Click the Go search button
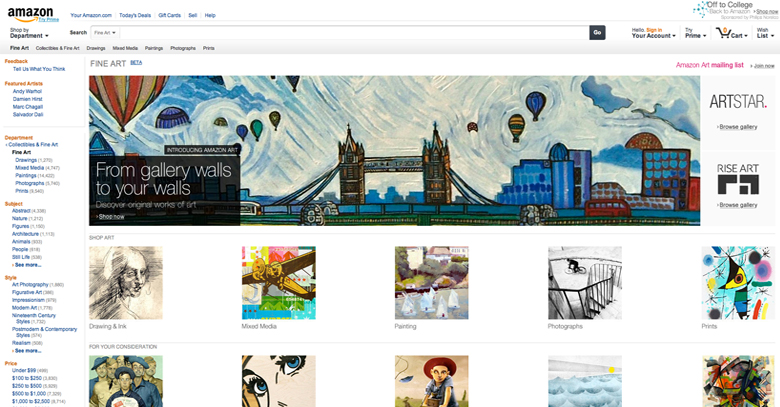780x407 pixels. pyautogui.click(x=597, y=33)
